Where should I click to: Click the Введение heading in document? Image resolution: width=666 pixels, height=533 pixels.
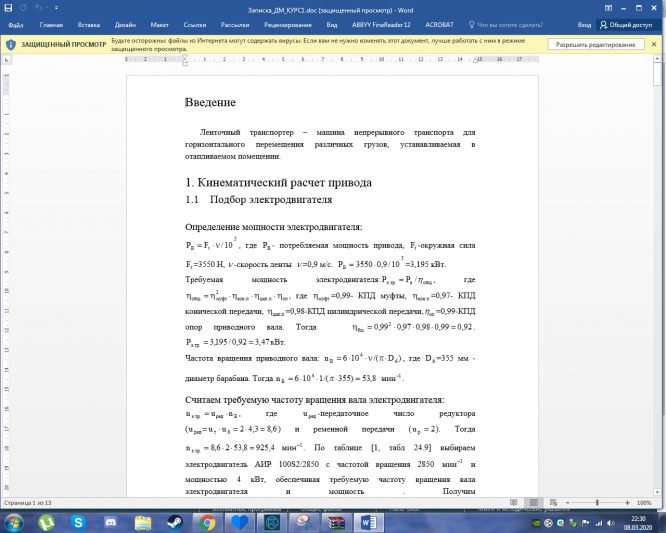pos(210,102)
